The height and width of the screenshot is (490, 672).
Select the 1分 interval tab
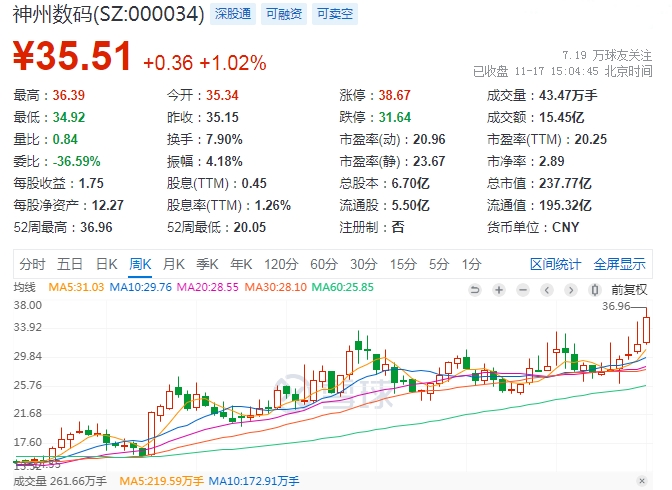[x=471, y=264]
